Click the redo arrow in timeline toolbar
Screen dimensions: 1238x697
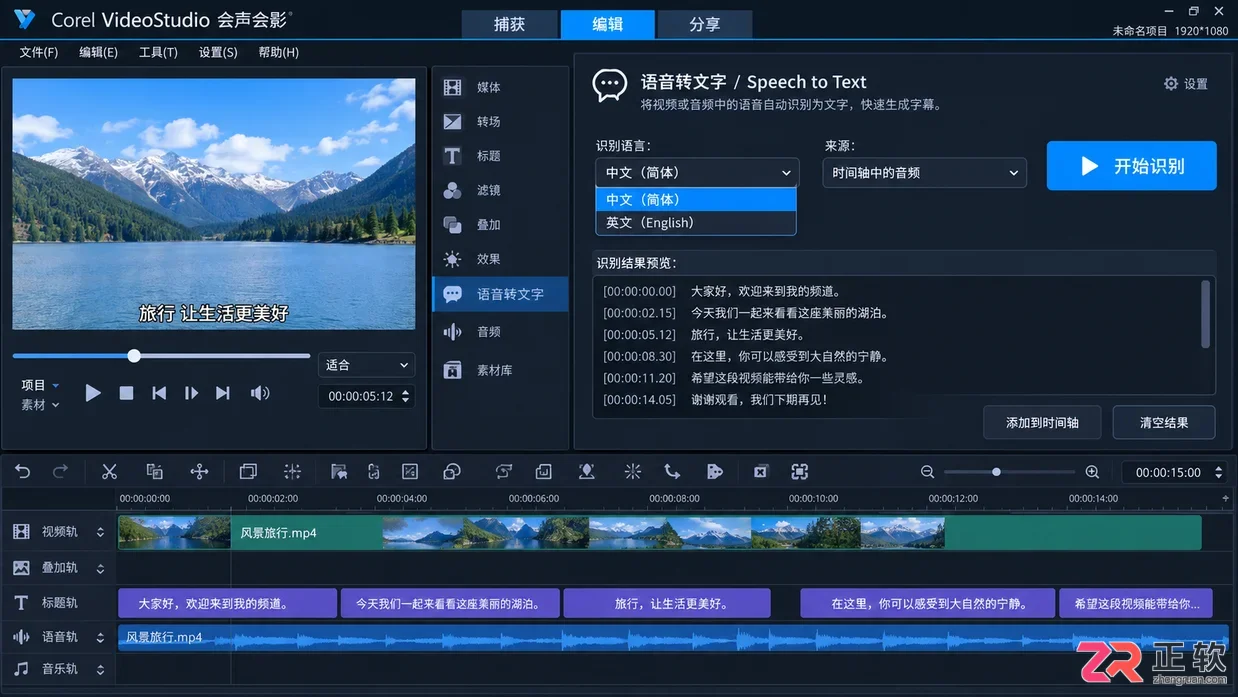[60, 472]
